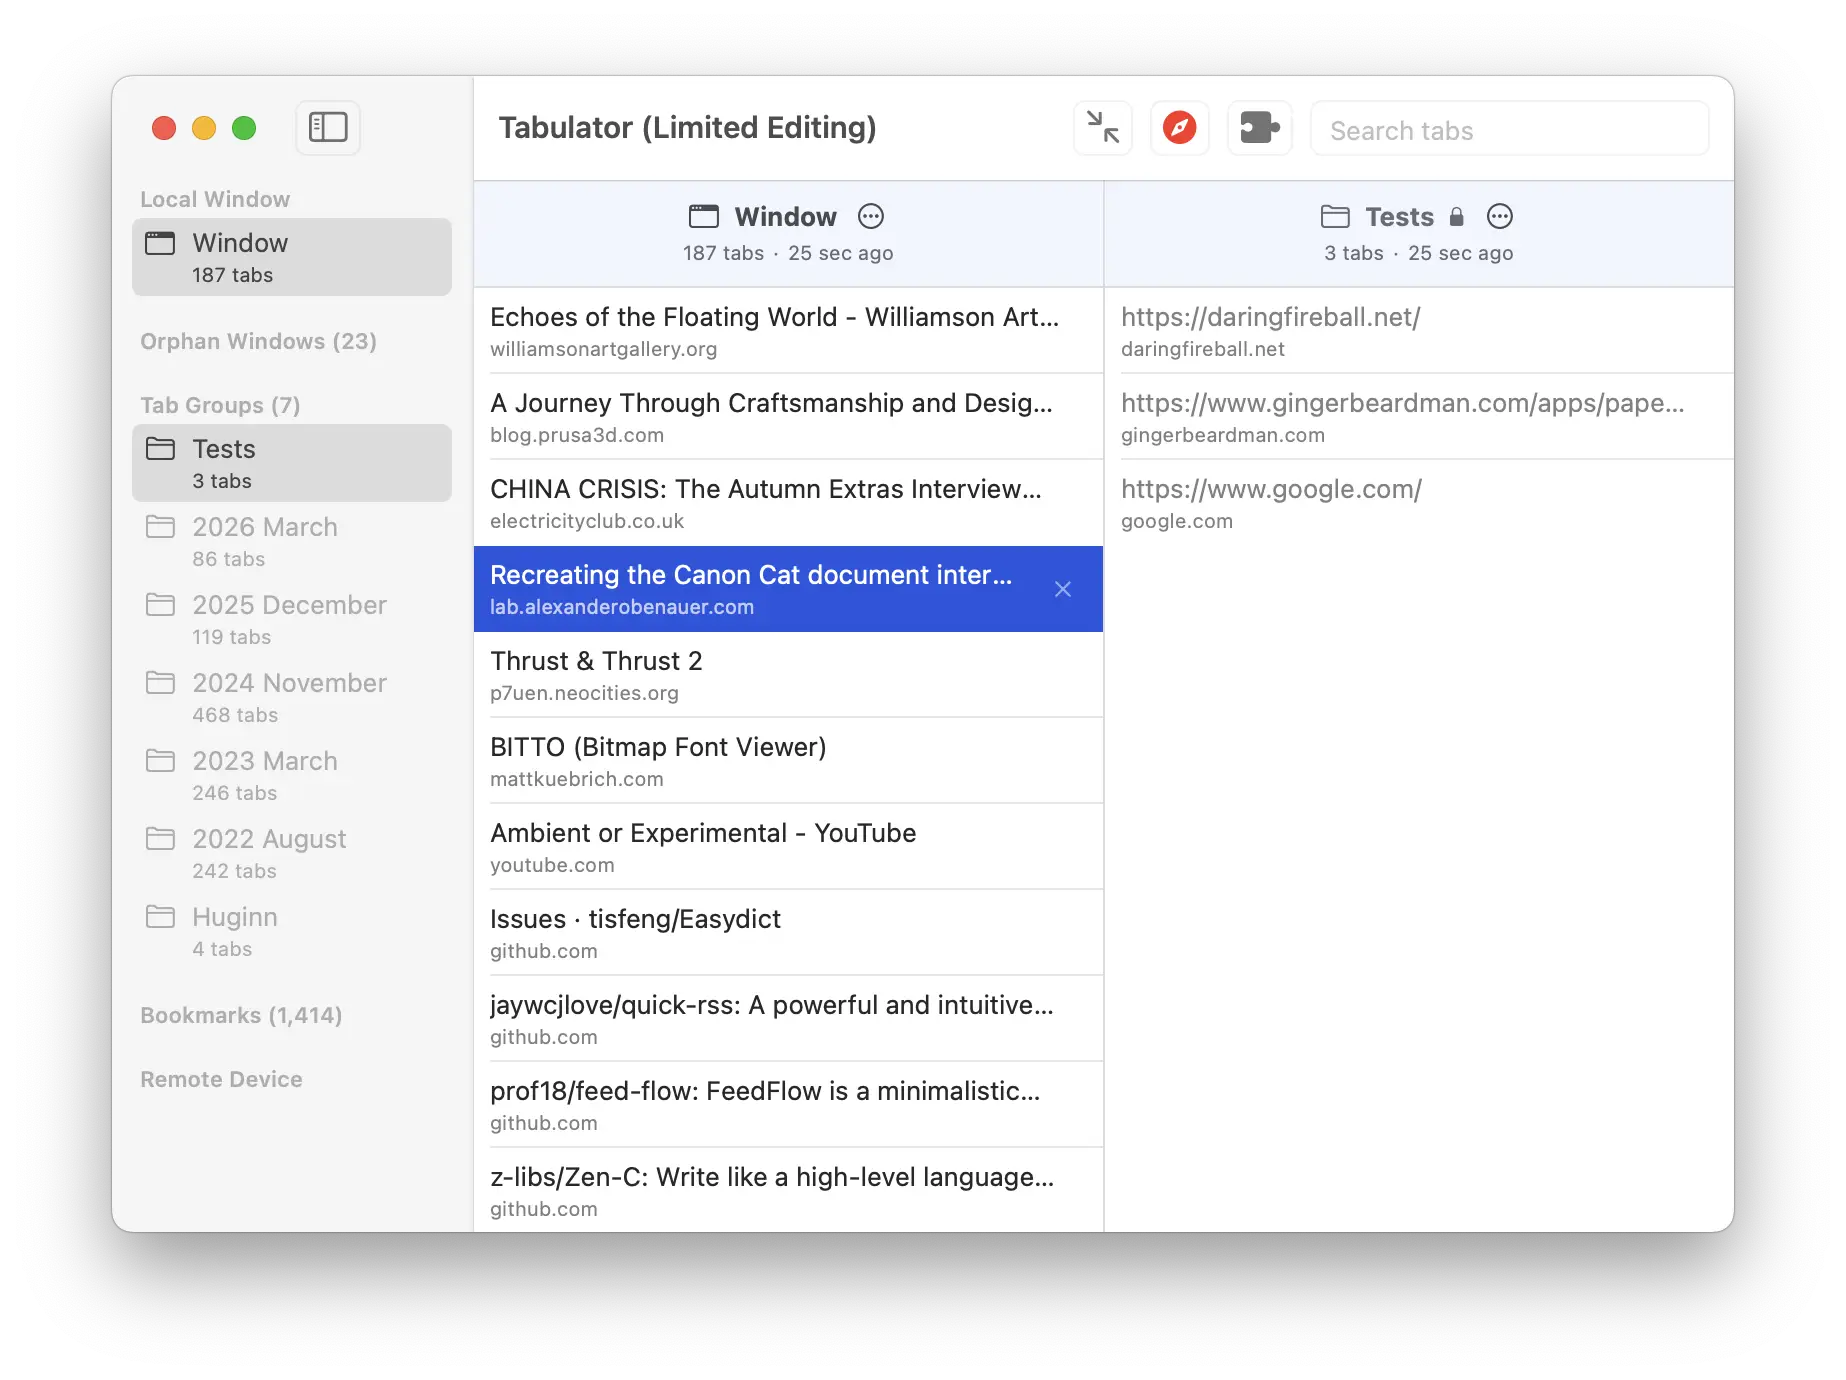
Task: Open the ellipsis menu for the Window column
Action: 870,216
